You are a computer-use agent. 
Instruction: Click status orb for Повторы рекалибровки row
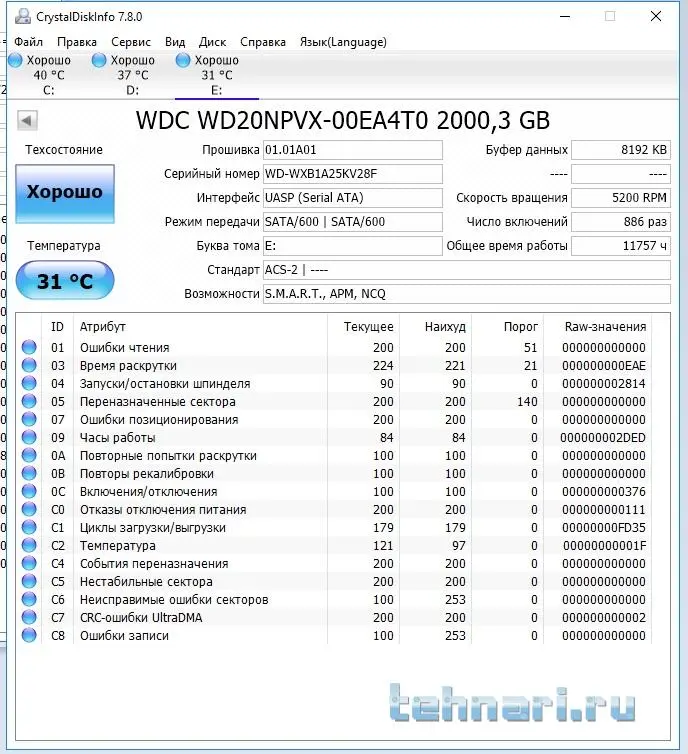click(29, 473)
